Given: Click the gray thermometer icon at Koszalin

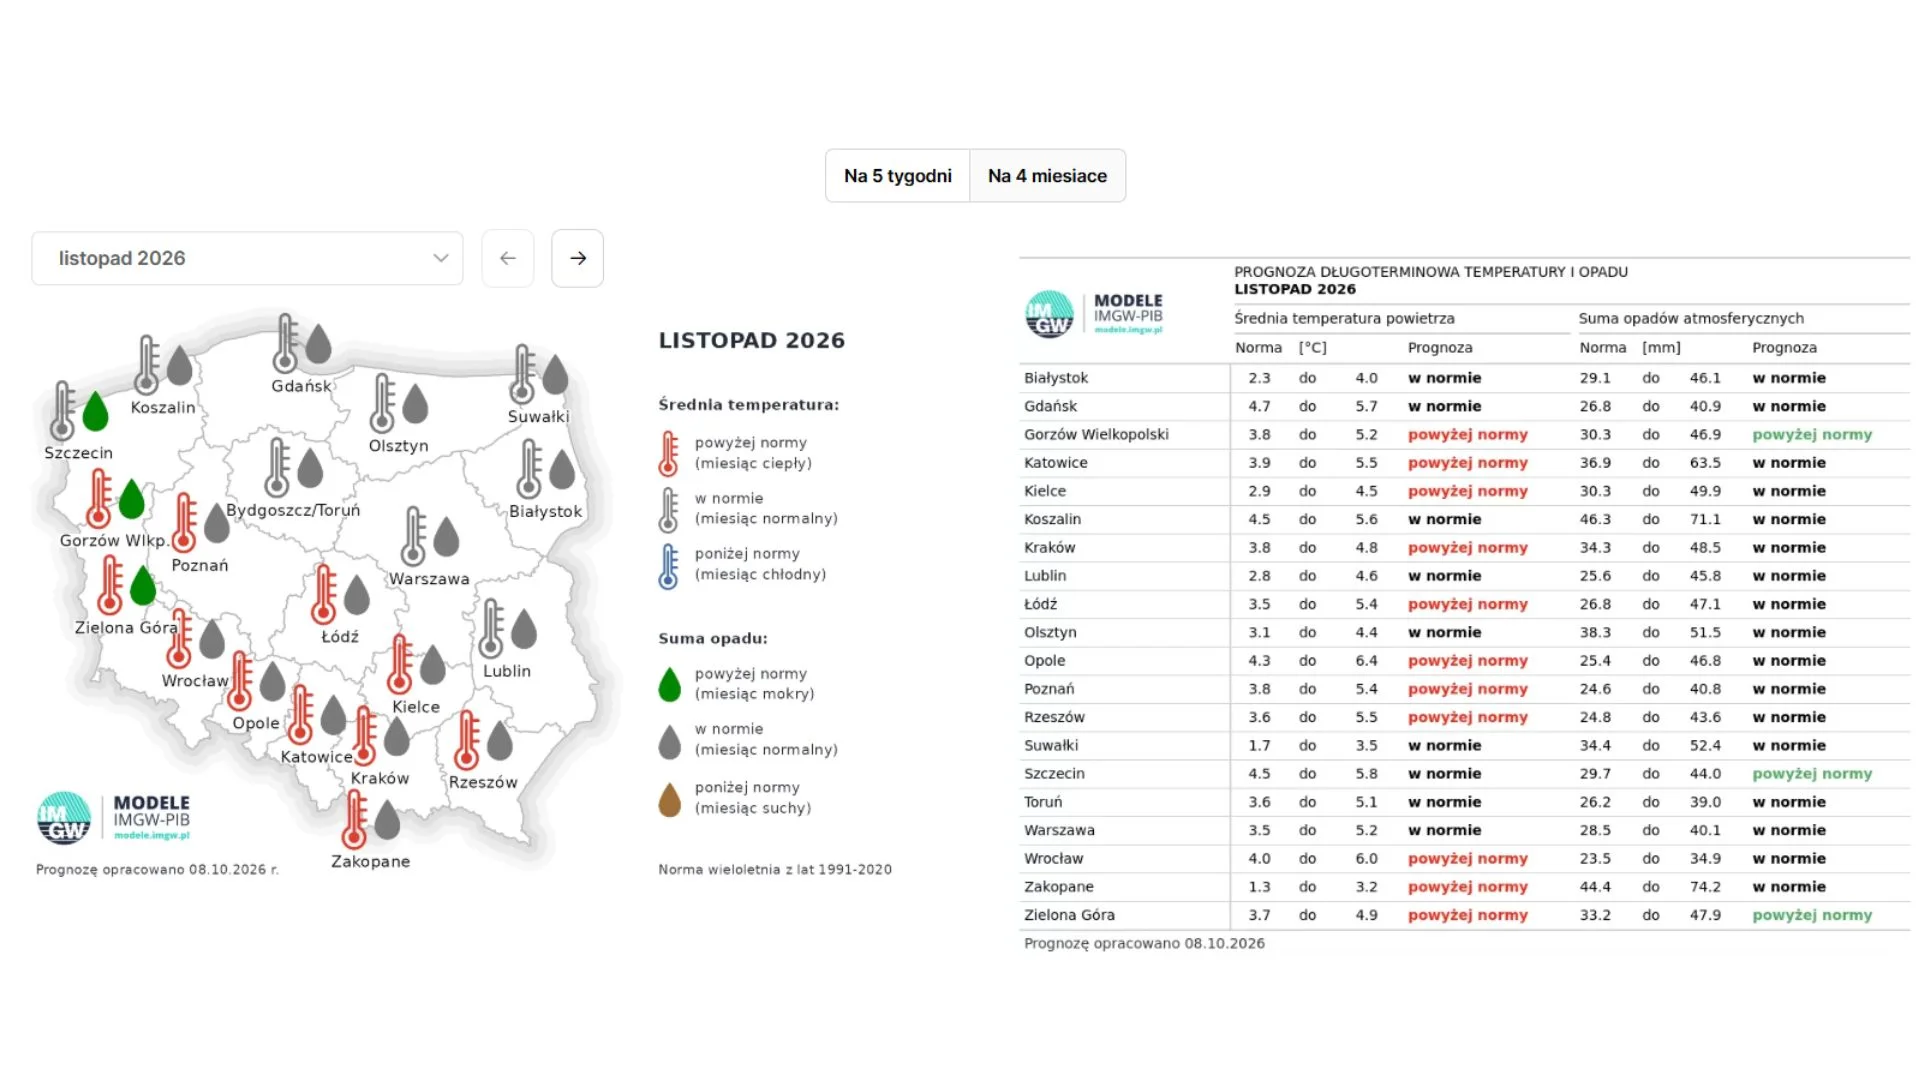Looking at the screenshot, I should (x=147, y=365).
